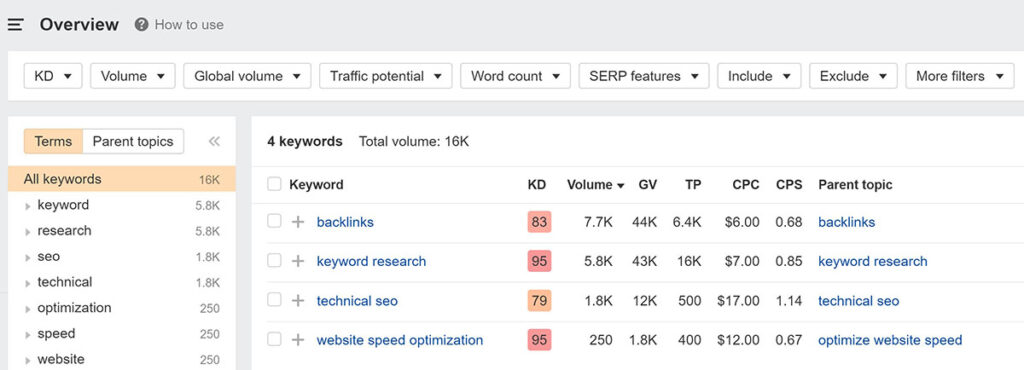Open the optimize website speed parent topic link
Screen dimensions: 1024x370
pyautogui.click(x=890, y=340)
